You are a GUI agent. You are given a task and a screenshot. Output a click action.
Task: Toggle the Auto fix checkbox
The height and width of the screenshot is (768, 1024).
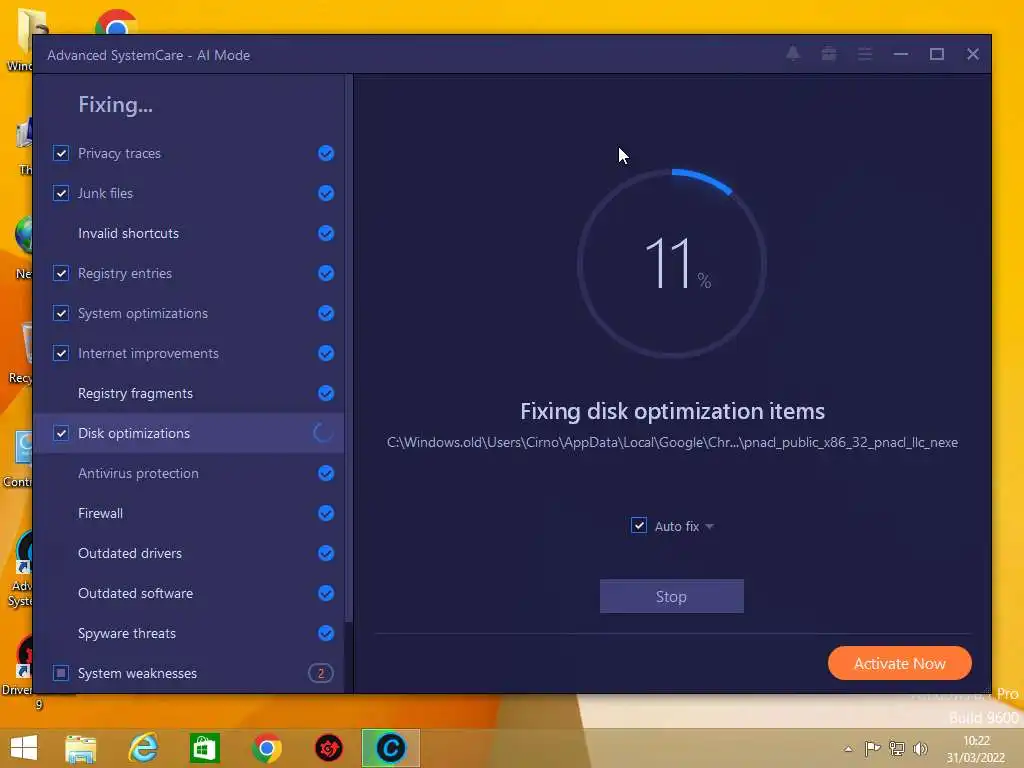[x=639, y=526]
